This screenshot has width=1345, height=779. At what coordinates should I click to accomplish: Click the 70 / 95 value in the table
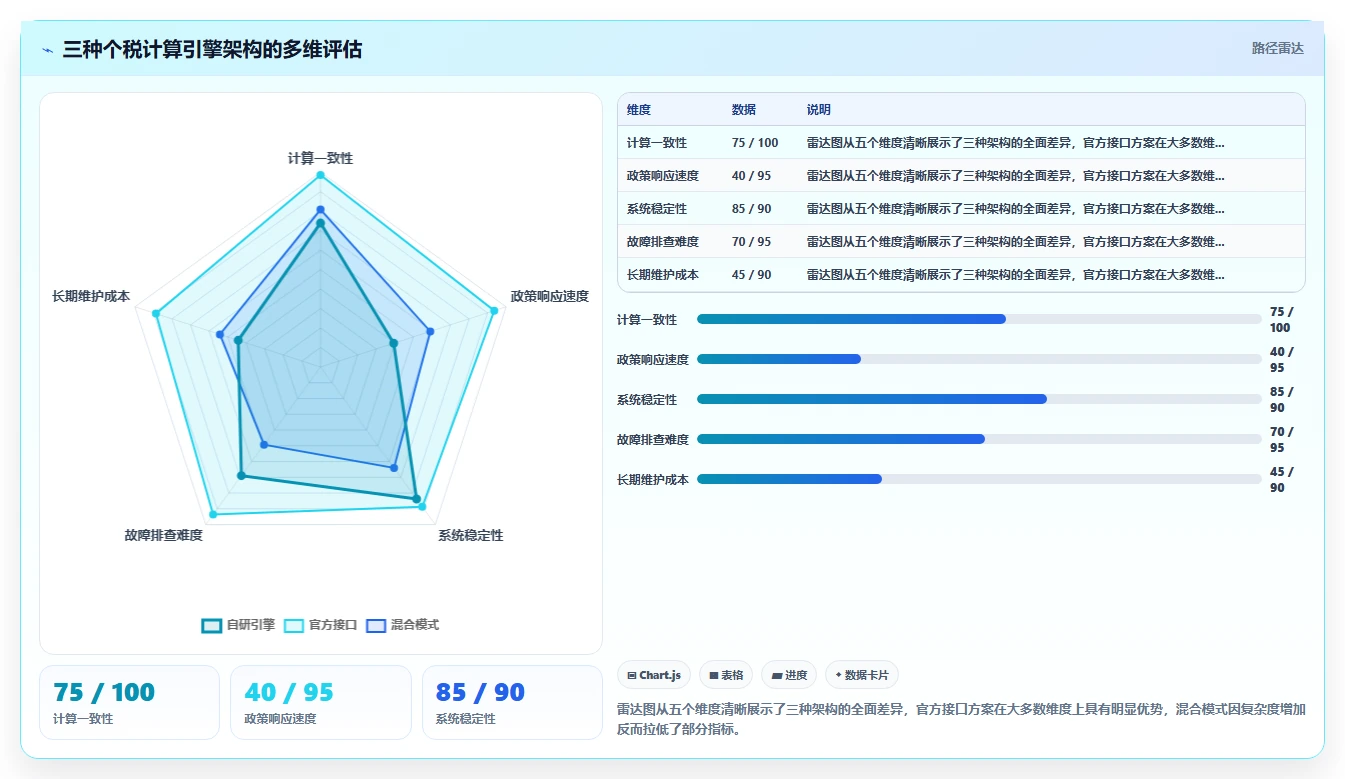coord(752,242)
